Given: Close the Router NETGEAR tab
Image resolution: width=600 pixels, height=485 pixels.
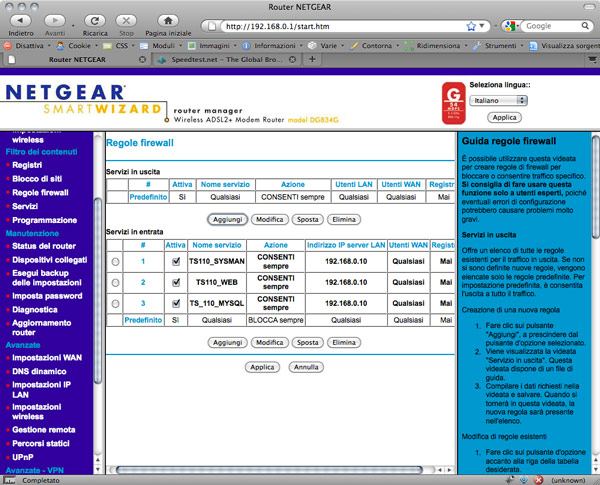Looking at the screenshot, I should coord(142,59).
